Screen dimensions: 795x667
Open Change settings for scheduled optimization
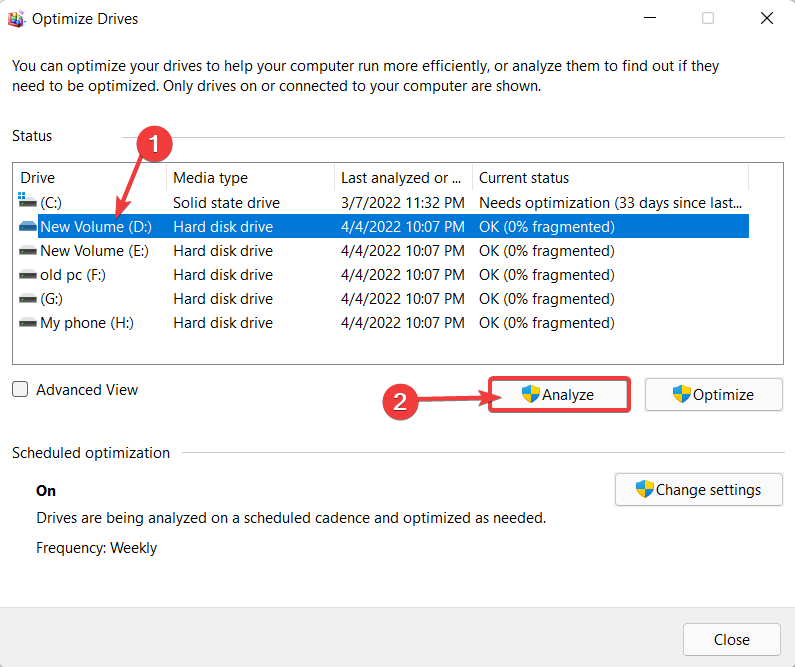[x=698, y=490]
